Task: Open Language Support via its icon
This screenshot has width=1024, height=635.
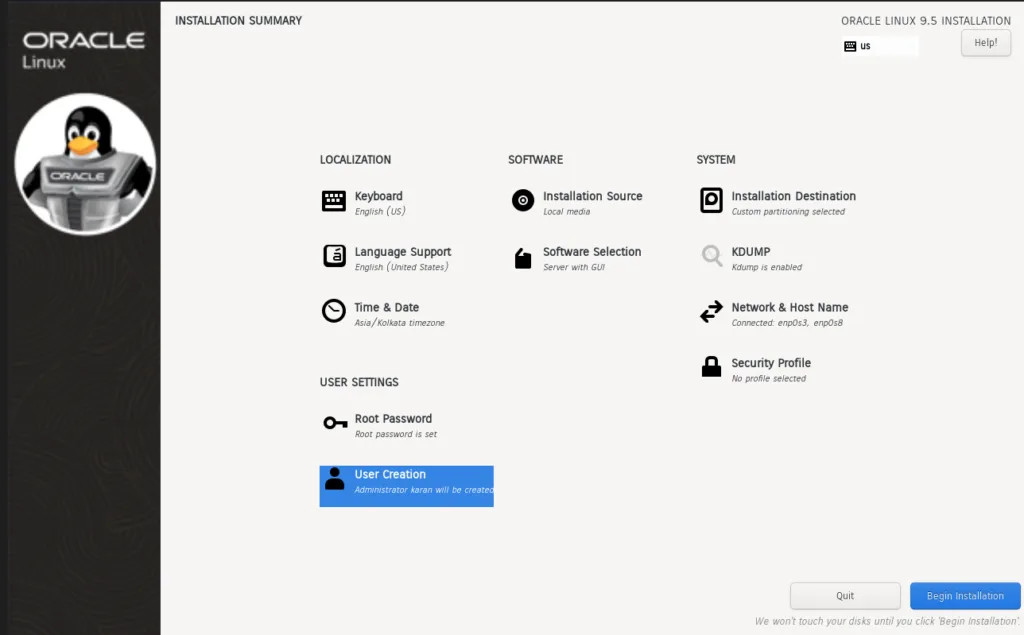Action: pos(334,255)
